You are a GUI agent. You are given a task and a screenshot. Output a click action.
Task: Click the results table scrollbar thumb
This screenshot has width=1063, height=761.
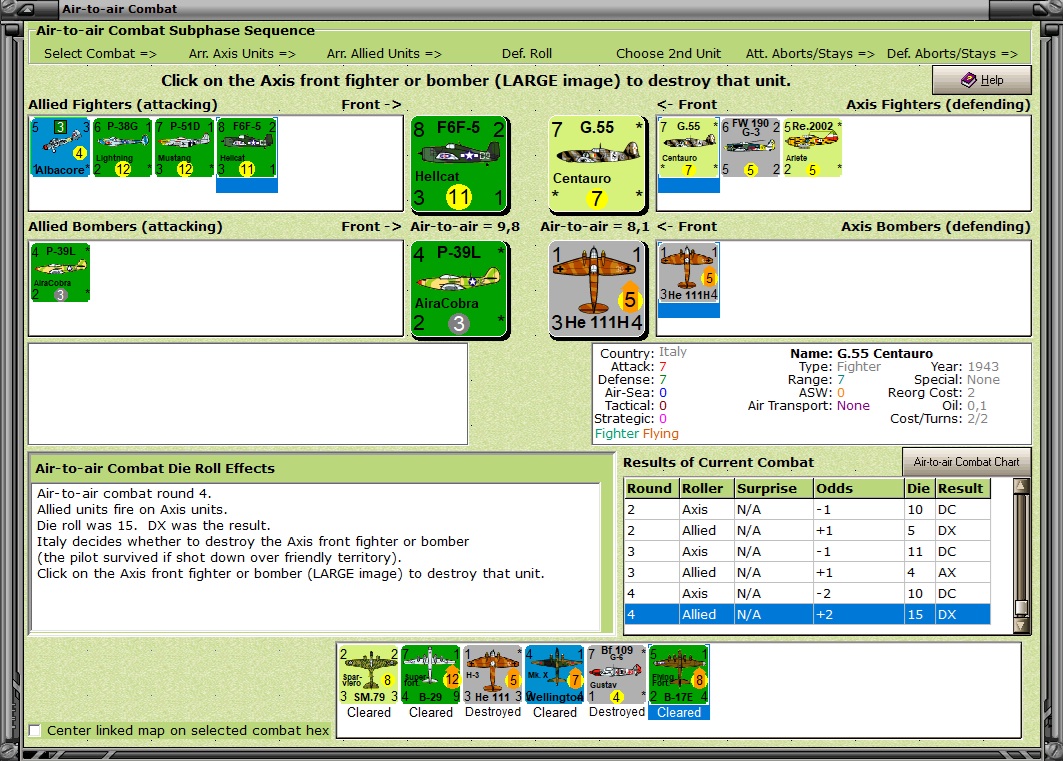1021,607
